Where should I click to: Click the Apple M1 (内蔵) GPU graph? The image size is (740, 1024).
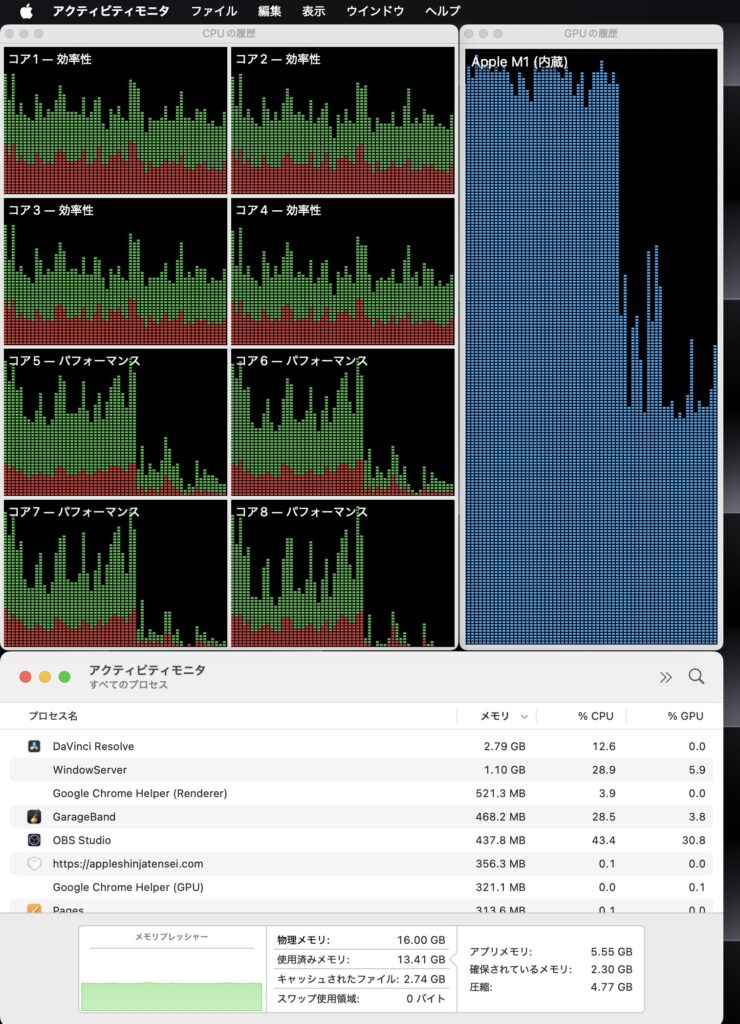pyautogui.click(x=591, y=347)
